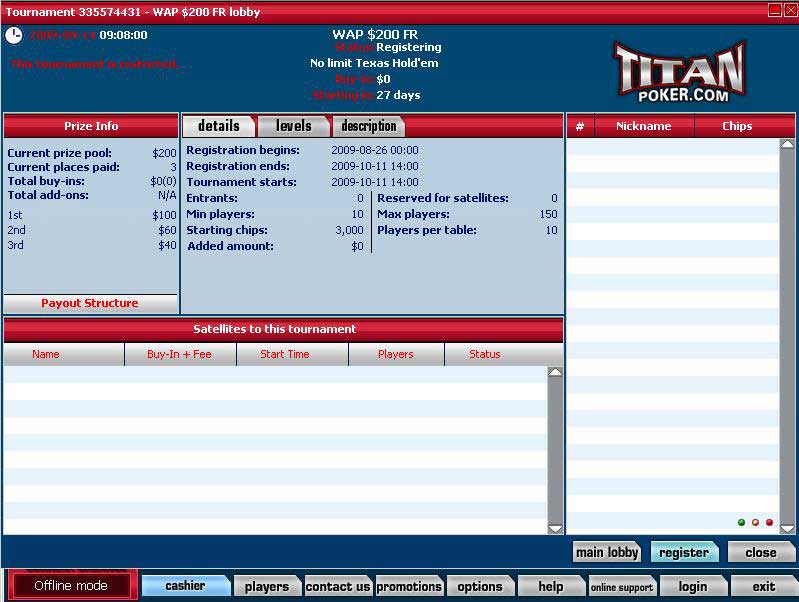The height and width of the screenshot is (602, 799).
Task: Click the 2nd place $60 value
Action: click(x=167, y=230)
